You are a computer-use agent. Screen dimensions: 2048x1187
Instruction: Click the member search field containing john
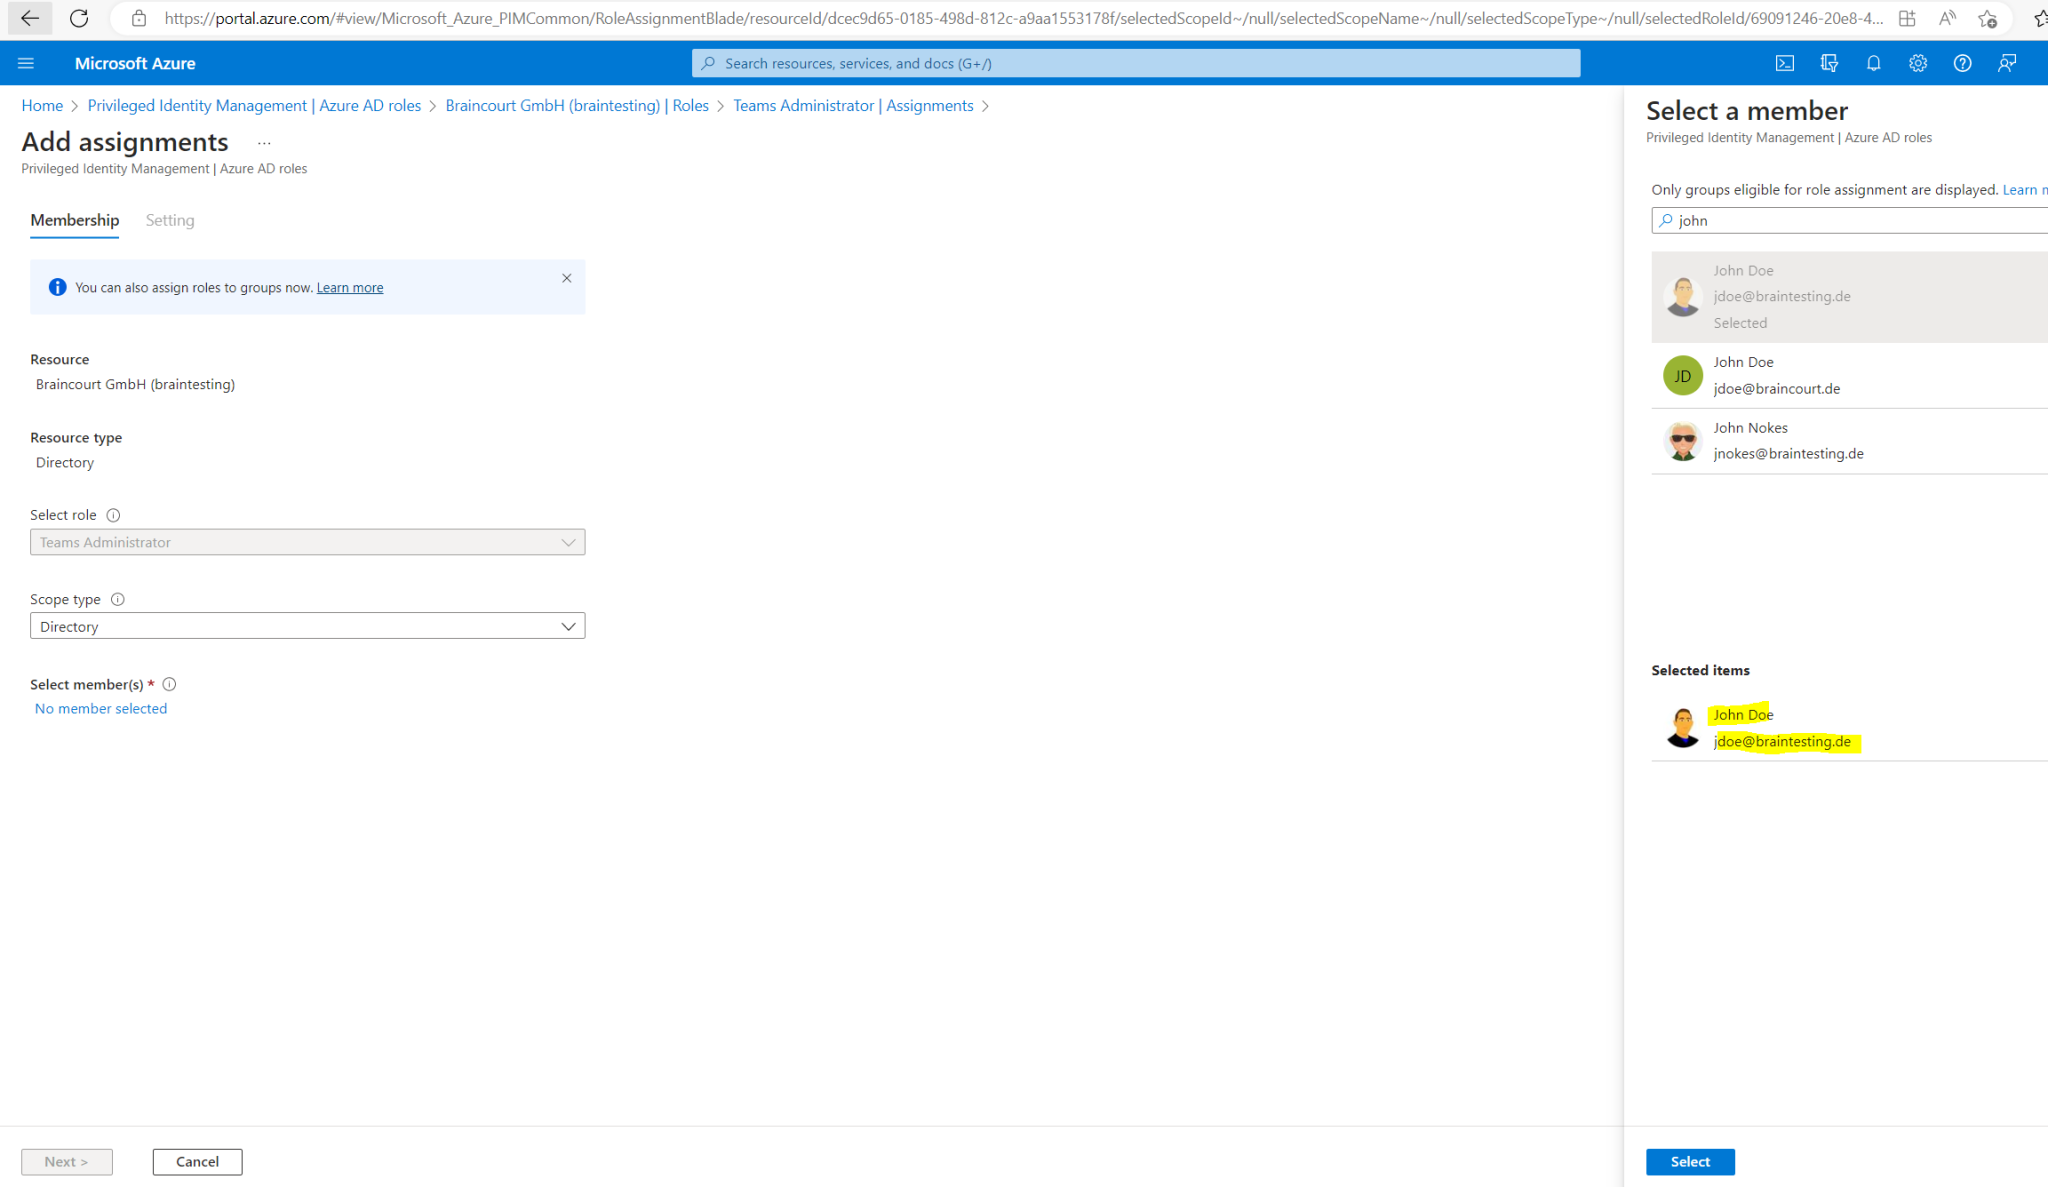pos(1850,220)
